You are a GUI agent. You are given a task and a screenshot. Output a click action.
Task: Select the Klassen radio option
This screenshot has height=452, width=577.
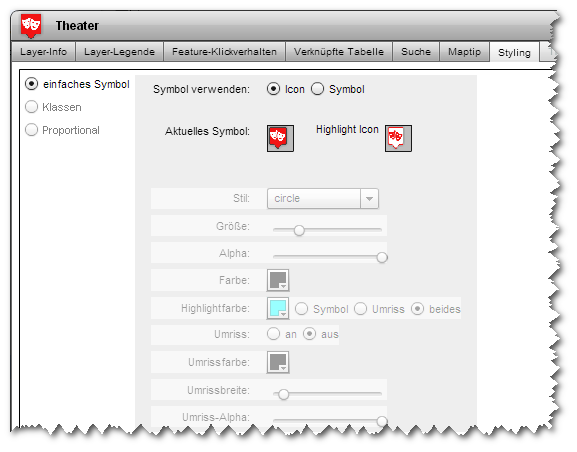[x=32, y=107]
